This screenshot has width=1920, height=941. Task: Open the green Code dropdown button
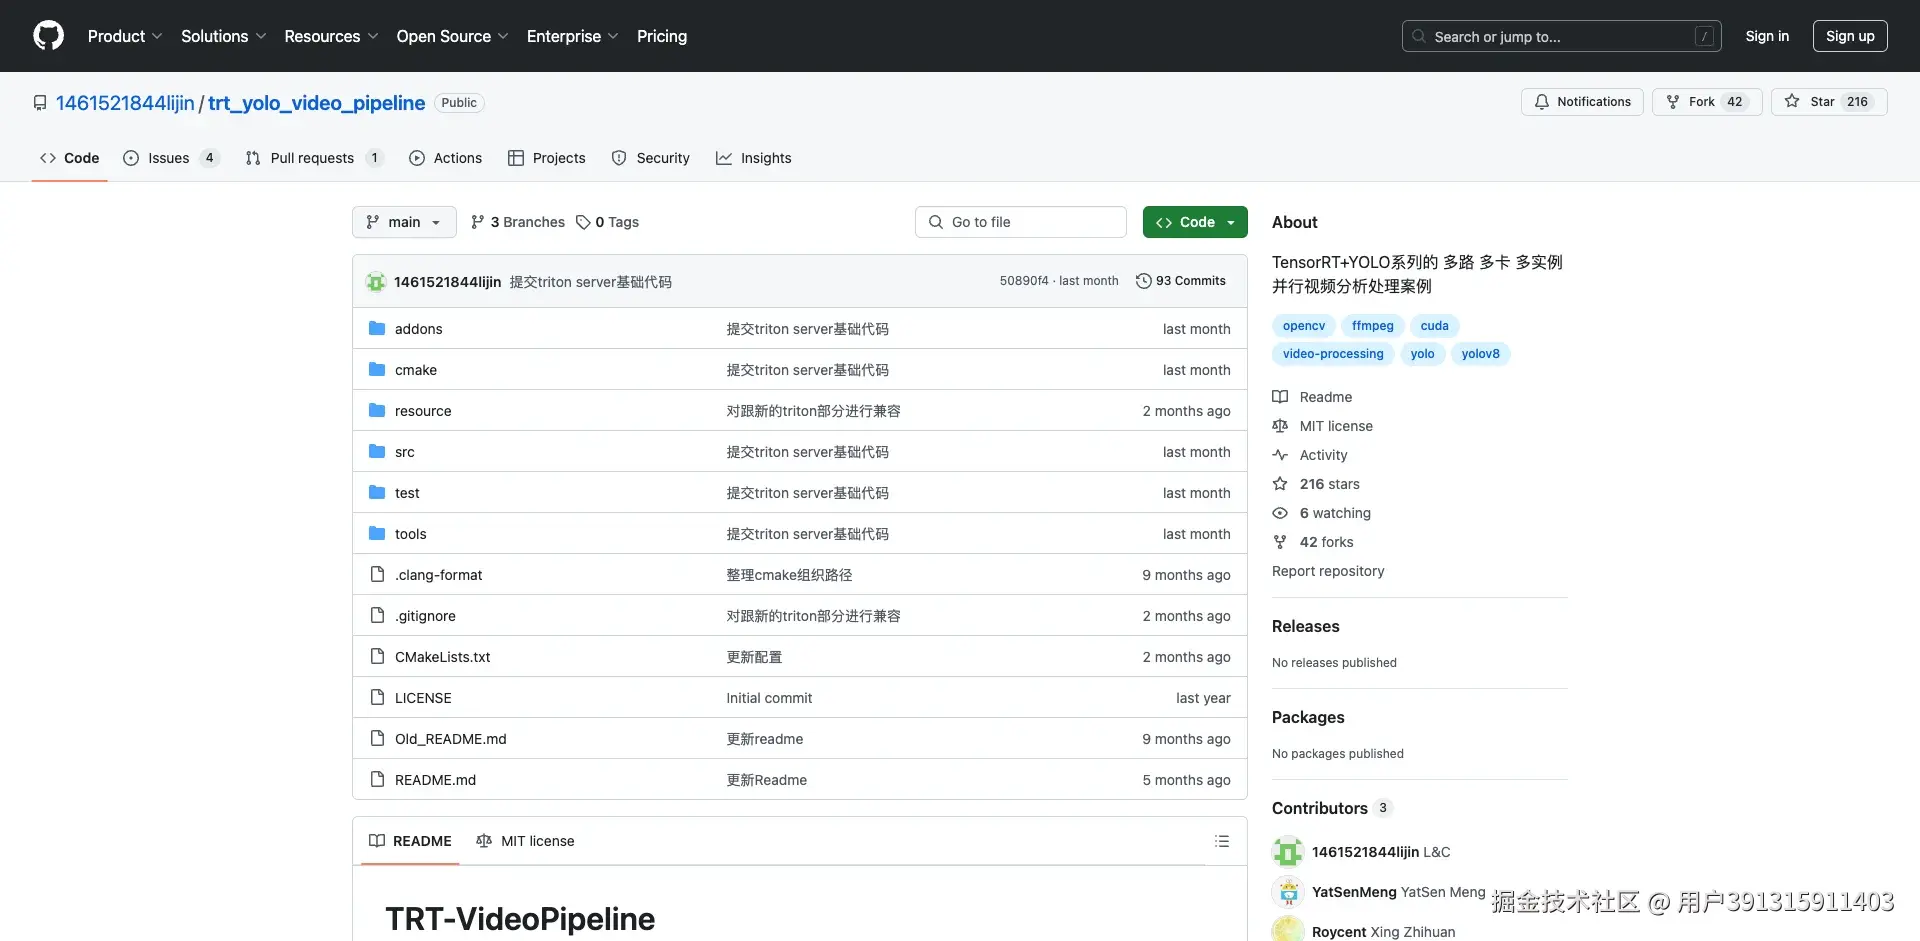1195,222
